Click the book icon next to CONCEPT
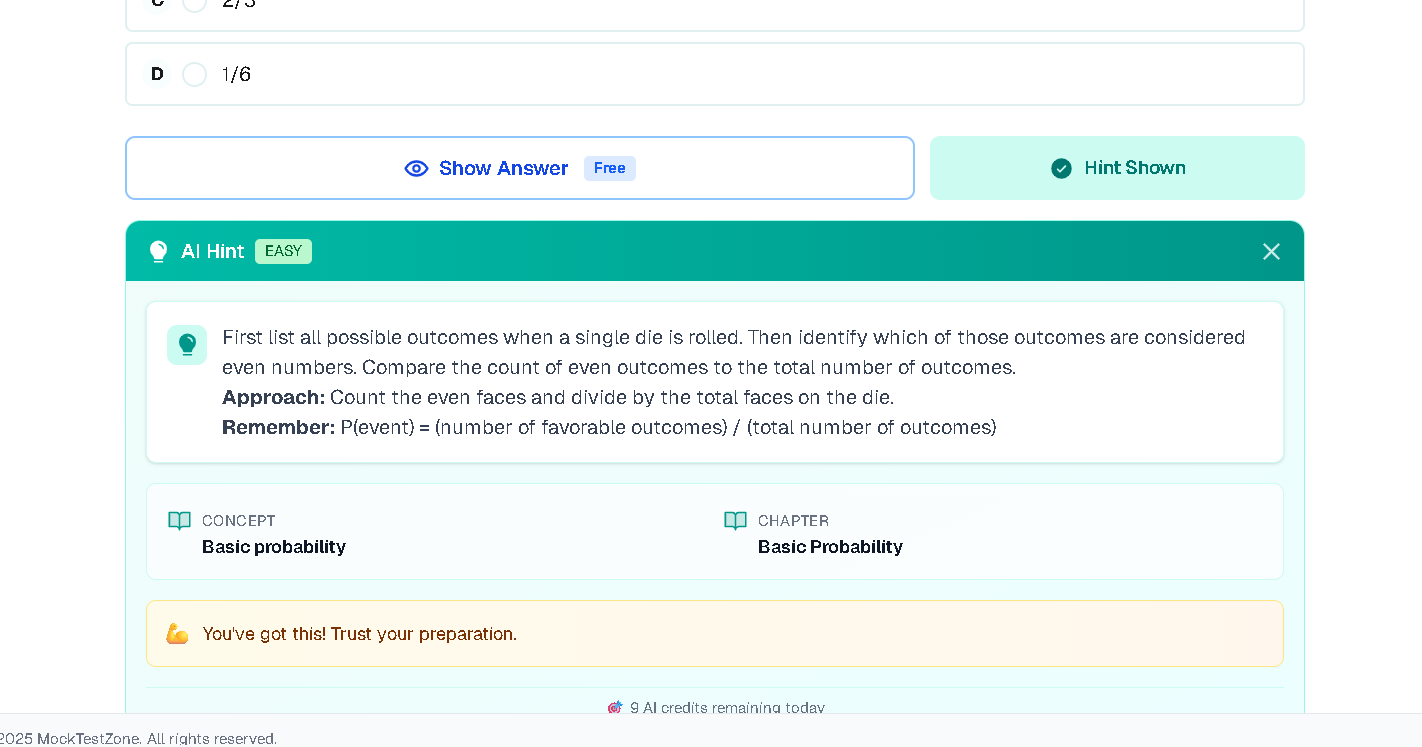1422x747 pixels. 179,521
